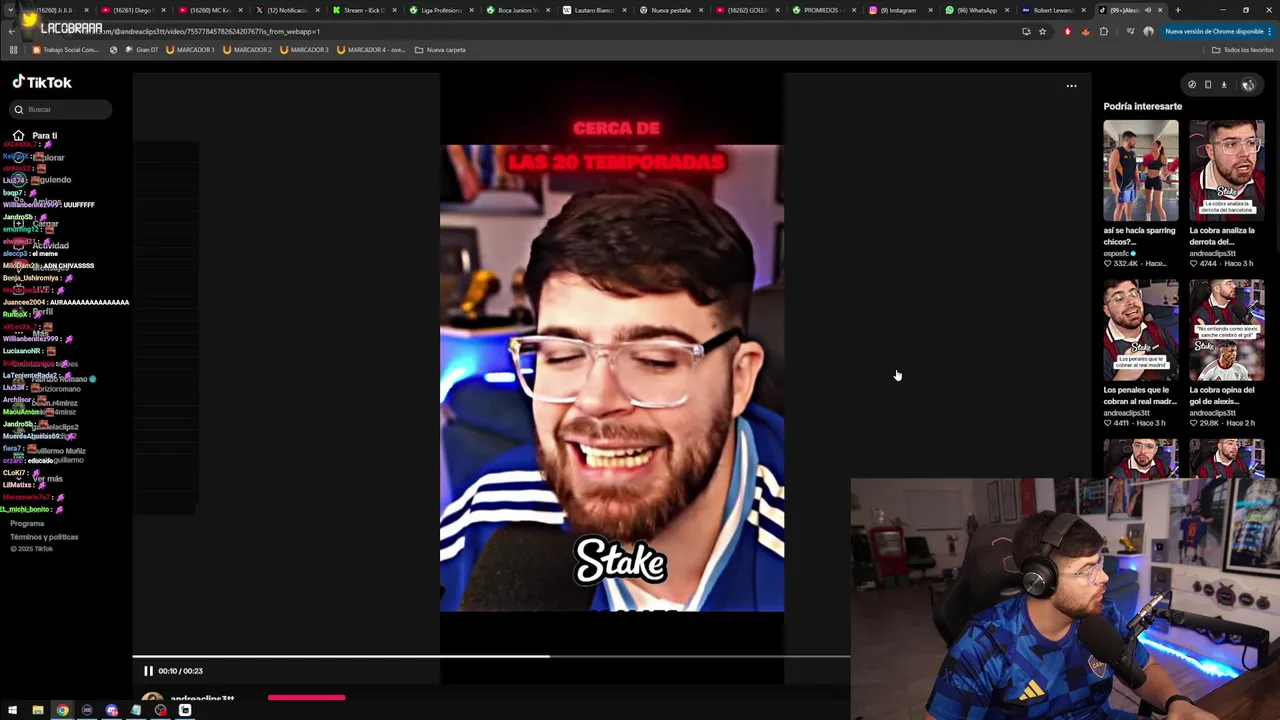The width and height of the screenshot is (1280, 720).
Task: Open the Todos los favoritos folder
Action: [1244, 50]
